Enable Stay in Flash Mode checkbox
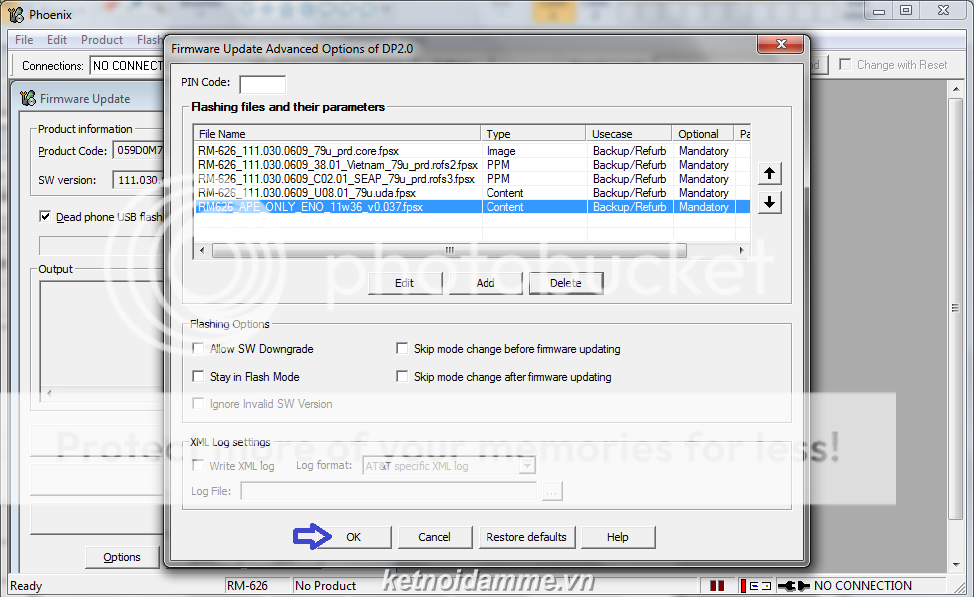Screen dimensions: 974x597 pyautogui.click(x=198, y=376)
